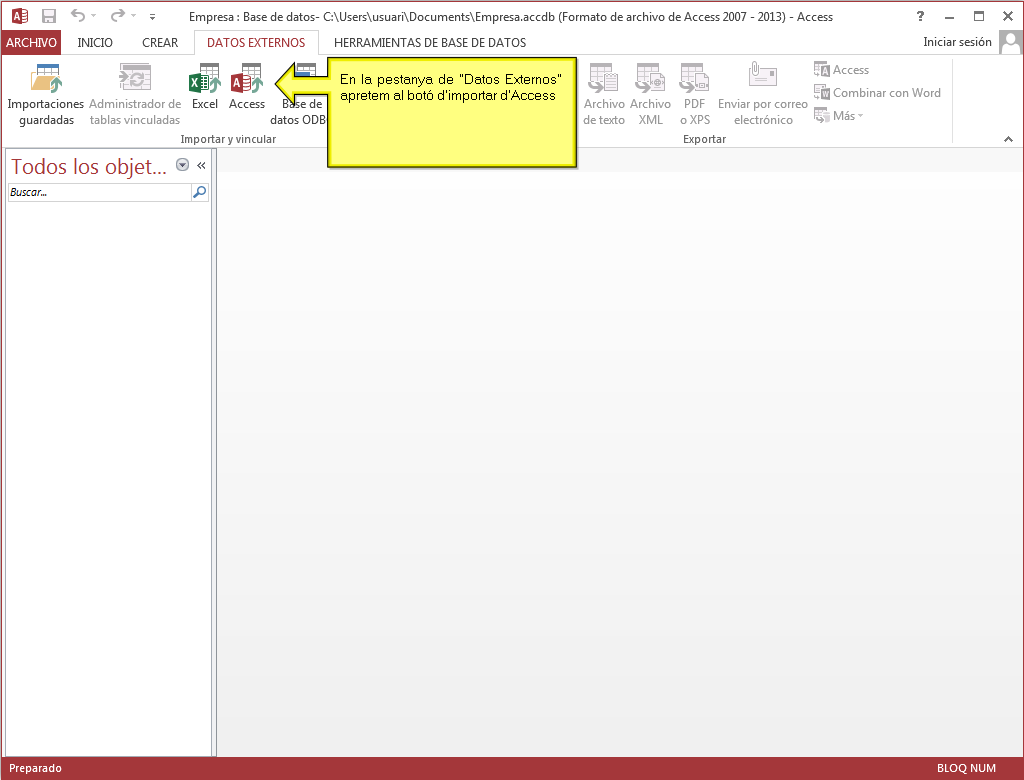Click the Save icon in quick access toolbar
The height and width of the screenshot is (780, 1024).
click(x=48, y=16)
